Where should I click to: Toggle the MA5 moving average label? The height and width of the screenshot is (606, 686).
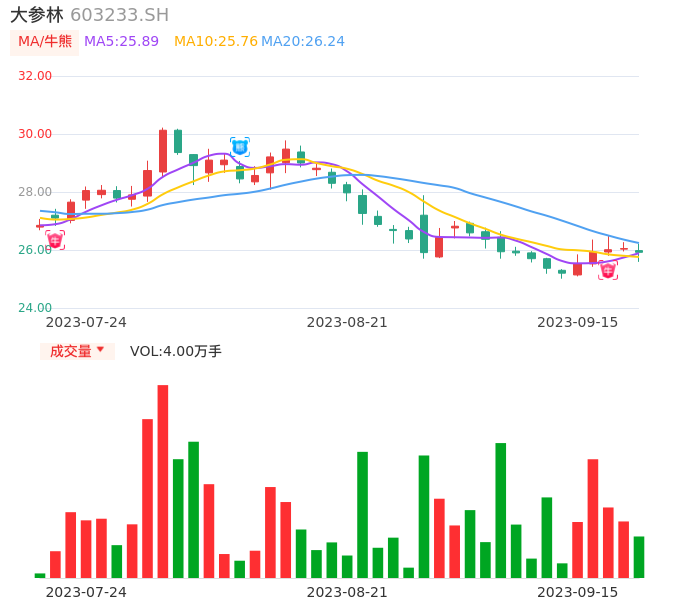[x=121, y=42]
